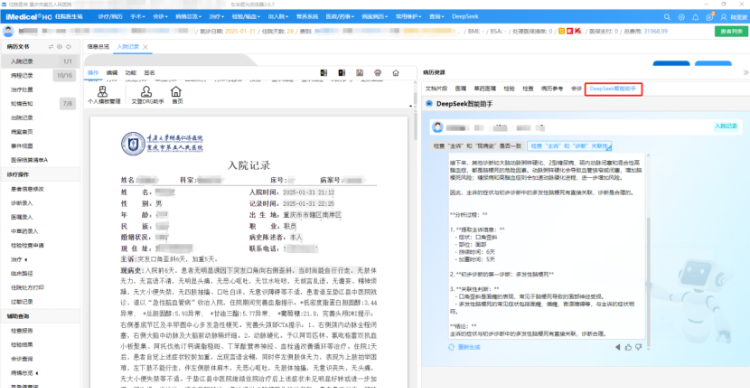Screen dimensions: 750x388
Task: Open 个人模板管理 template manager icon
Action: 103,95
